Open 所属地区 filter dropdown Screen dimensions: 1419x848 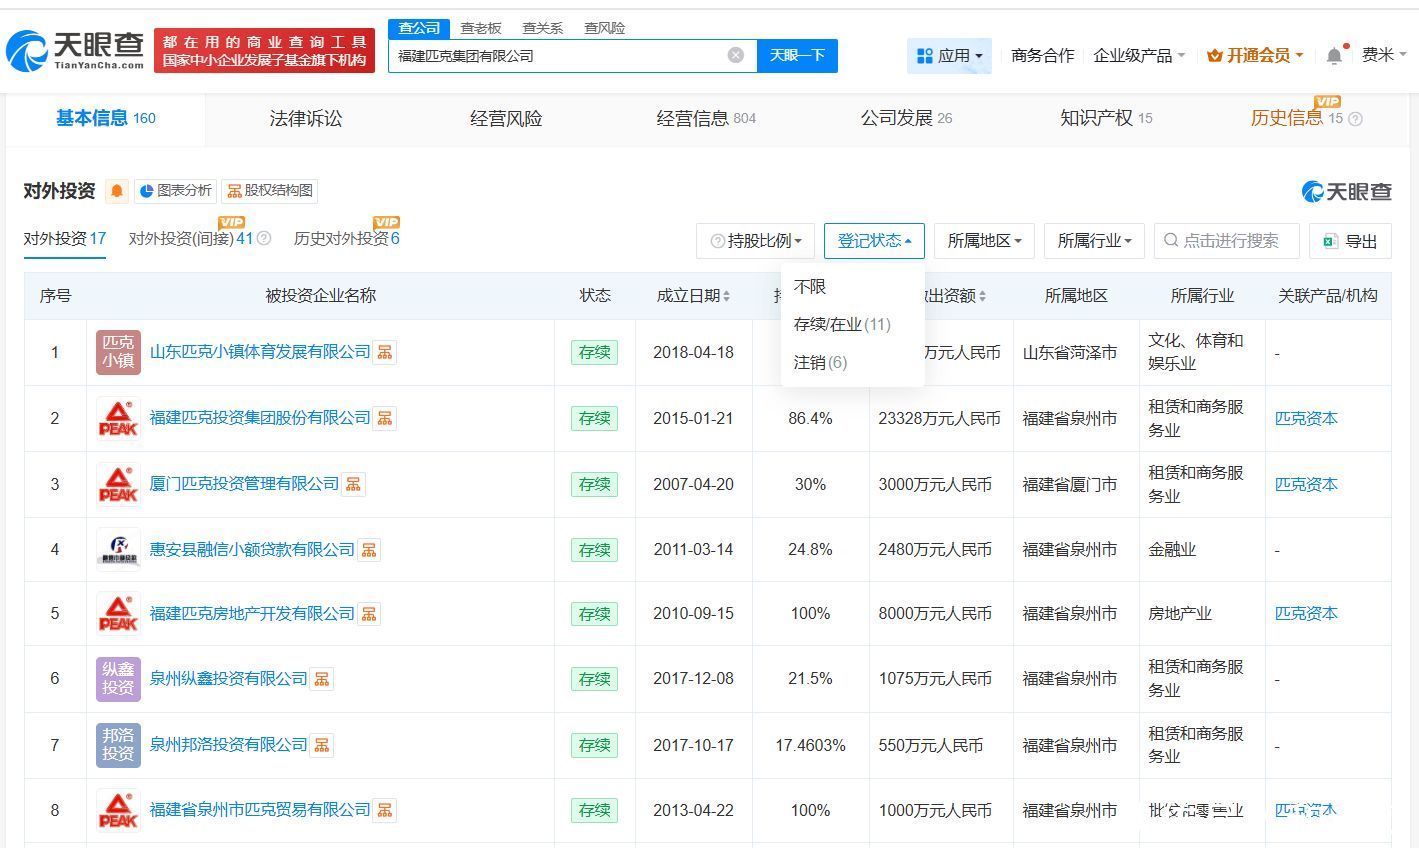[984, 241]
